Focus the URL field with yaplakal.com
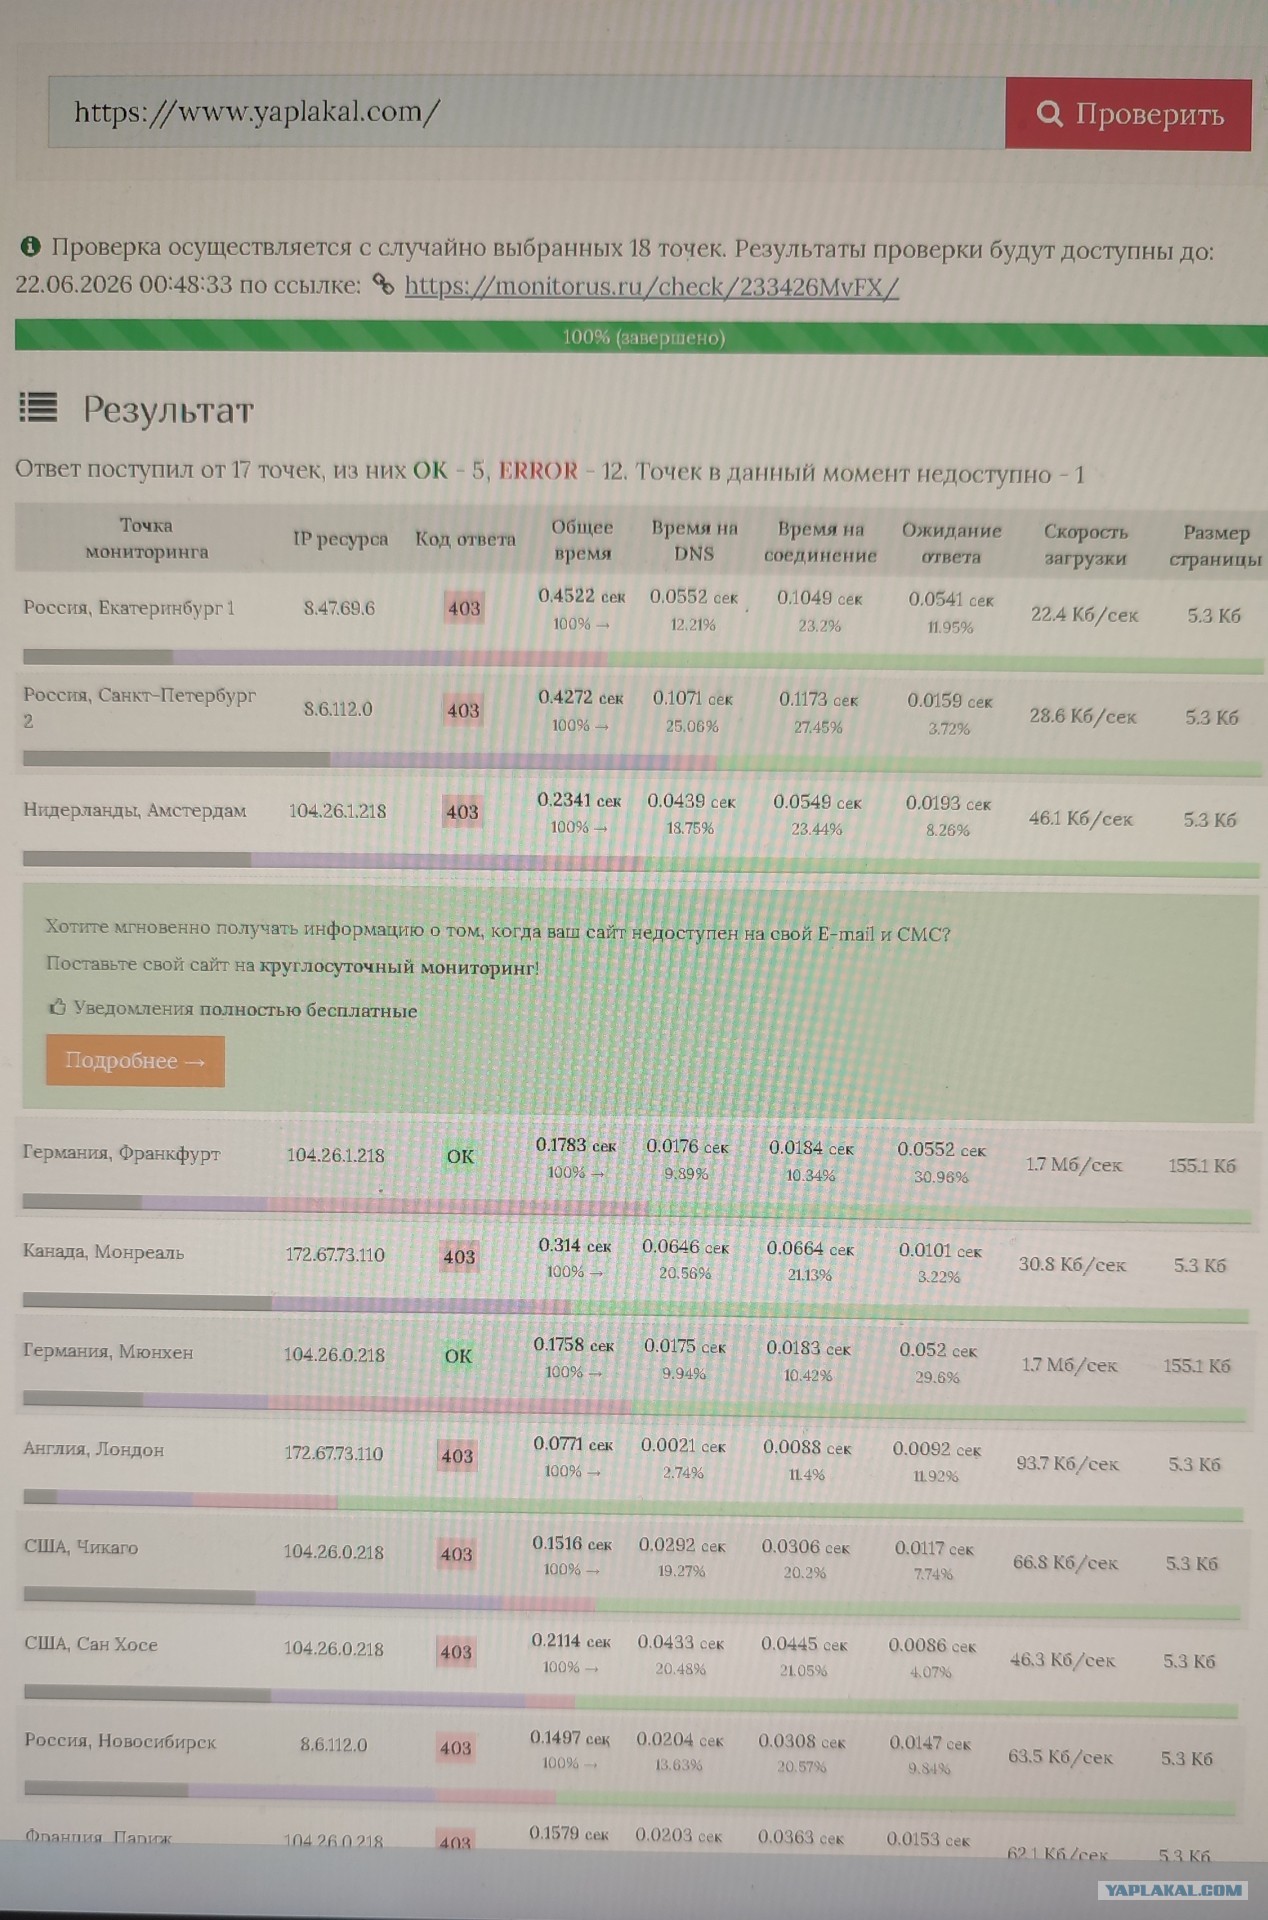1268x1920 pixels. (526, 111)
